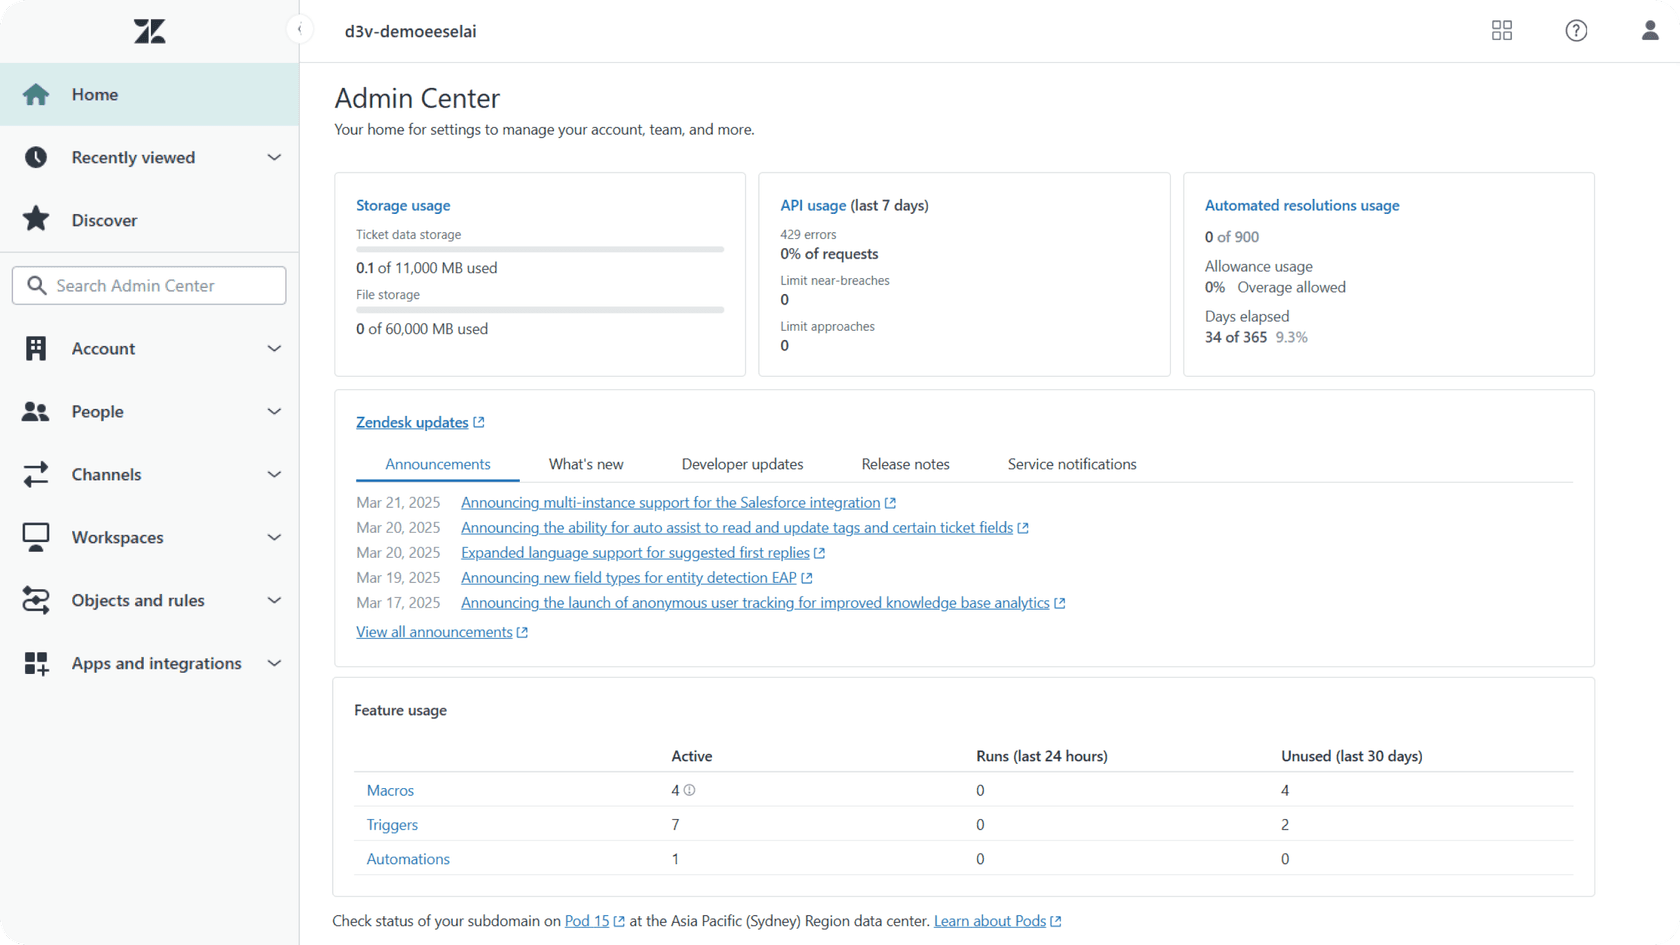The image size is (1680, 945).
Task: Click inside the Search Admin Center field
Action: (149, 285)
